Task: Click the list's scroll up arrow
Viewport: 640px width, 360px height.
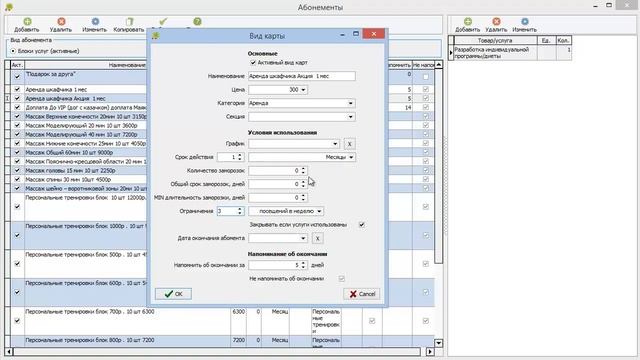Action: (438, 65)
